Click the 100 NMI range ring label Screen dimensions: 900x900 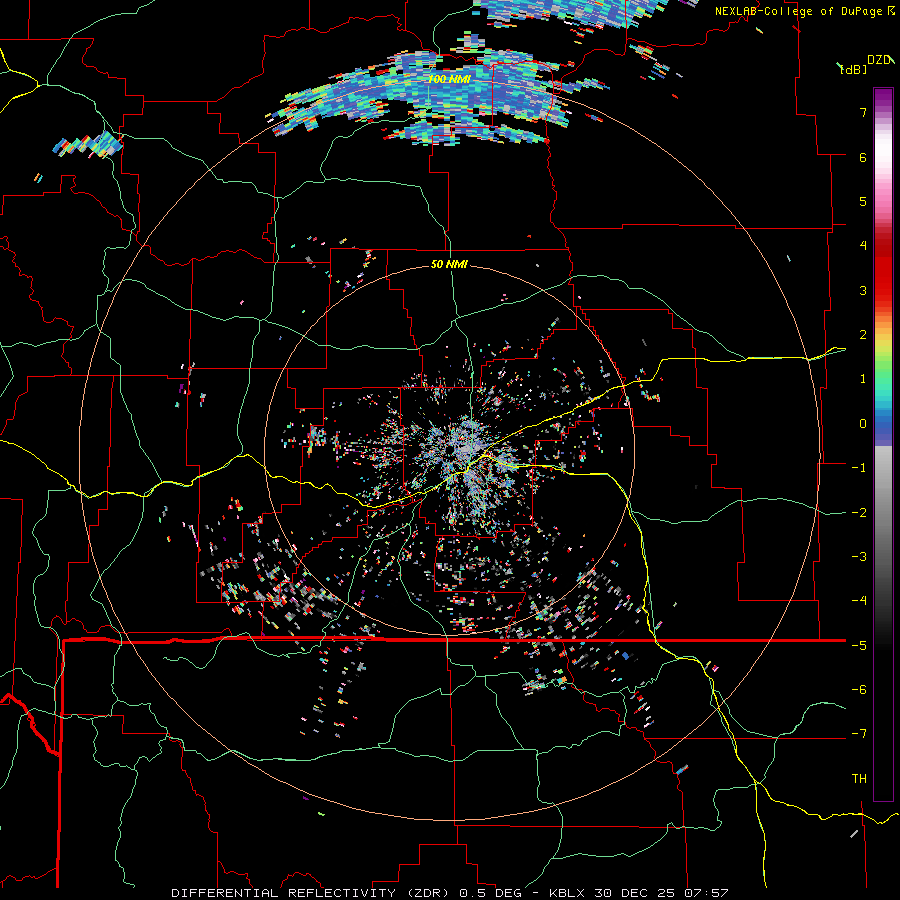click(449, 79)
